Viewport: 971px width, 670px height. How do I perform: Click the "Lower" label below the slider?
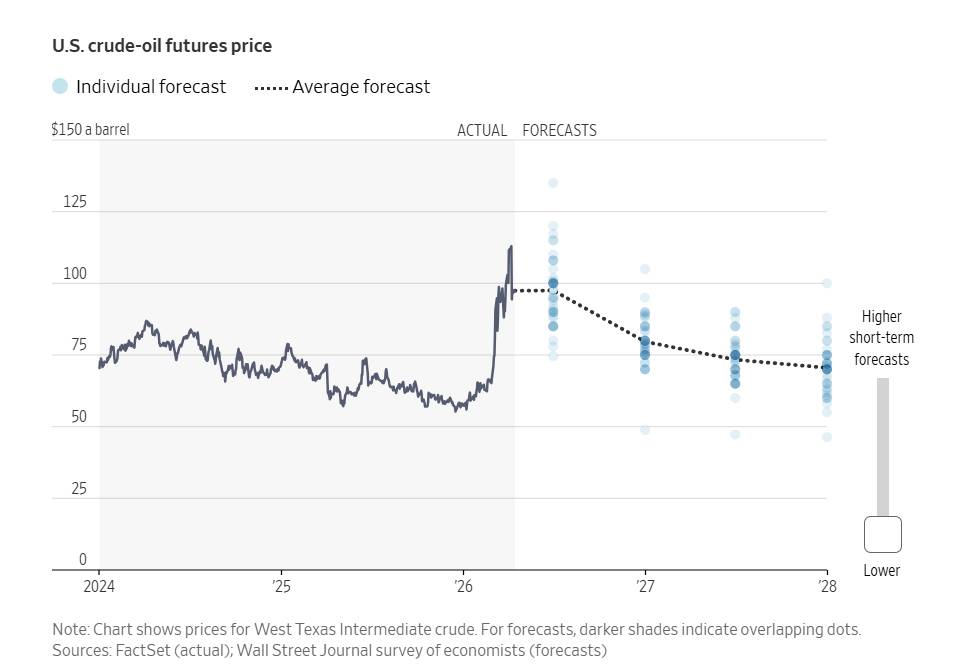[882, 570]
